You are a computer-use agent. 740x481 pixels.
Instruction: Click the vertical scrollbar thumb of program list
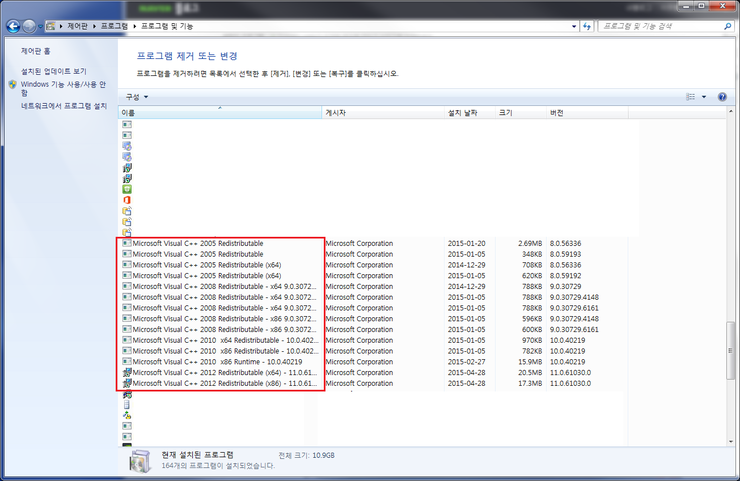tap(730, 350)
